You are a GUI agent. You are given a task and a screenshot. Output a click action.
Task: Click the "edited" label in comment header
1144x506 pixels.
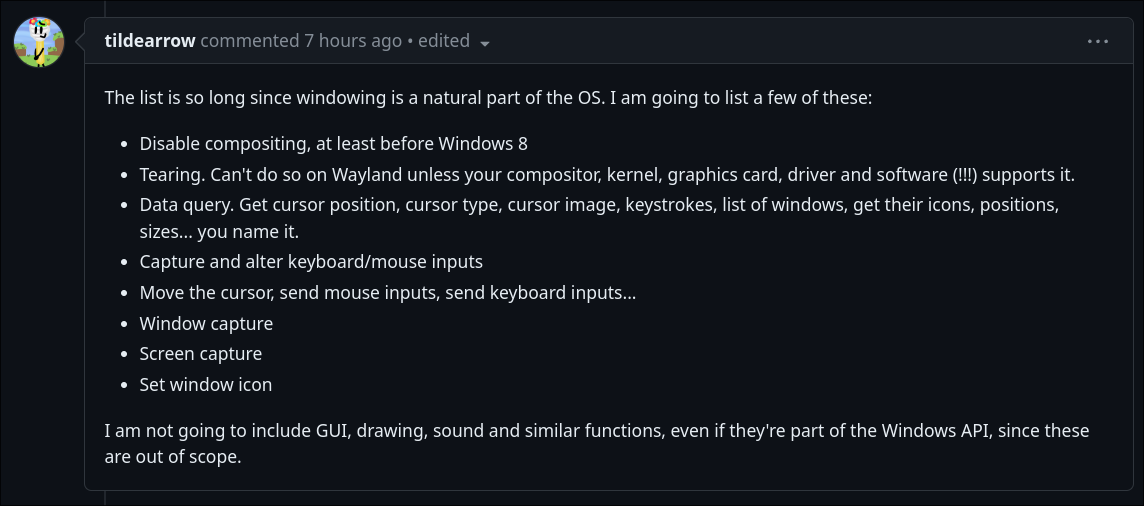click(444, 41)
